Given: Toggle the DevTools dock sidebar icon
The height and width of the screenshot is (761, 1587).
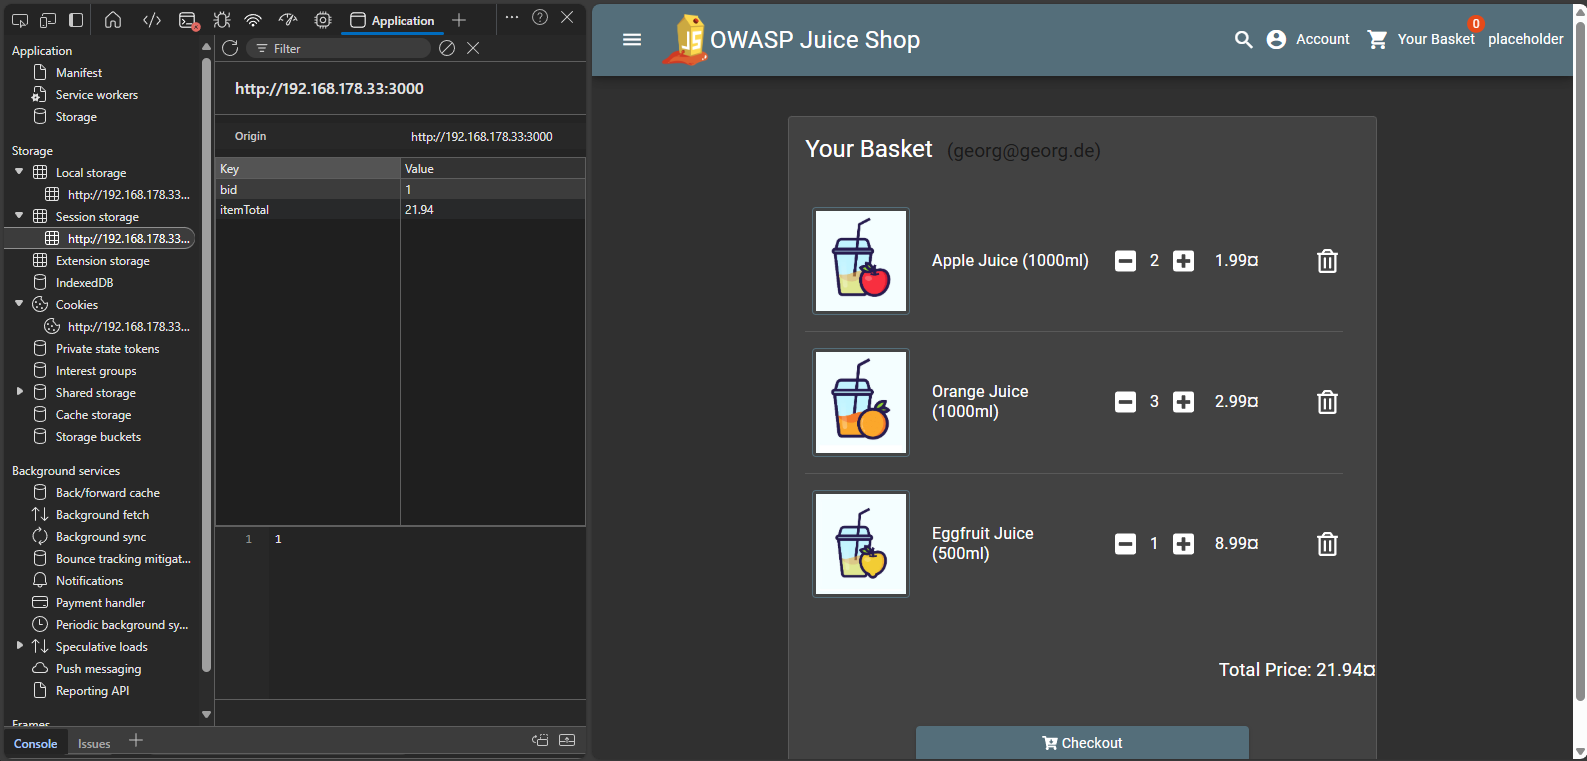Looking at the screenshot, I should [x=76, y=20].
